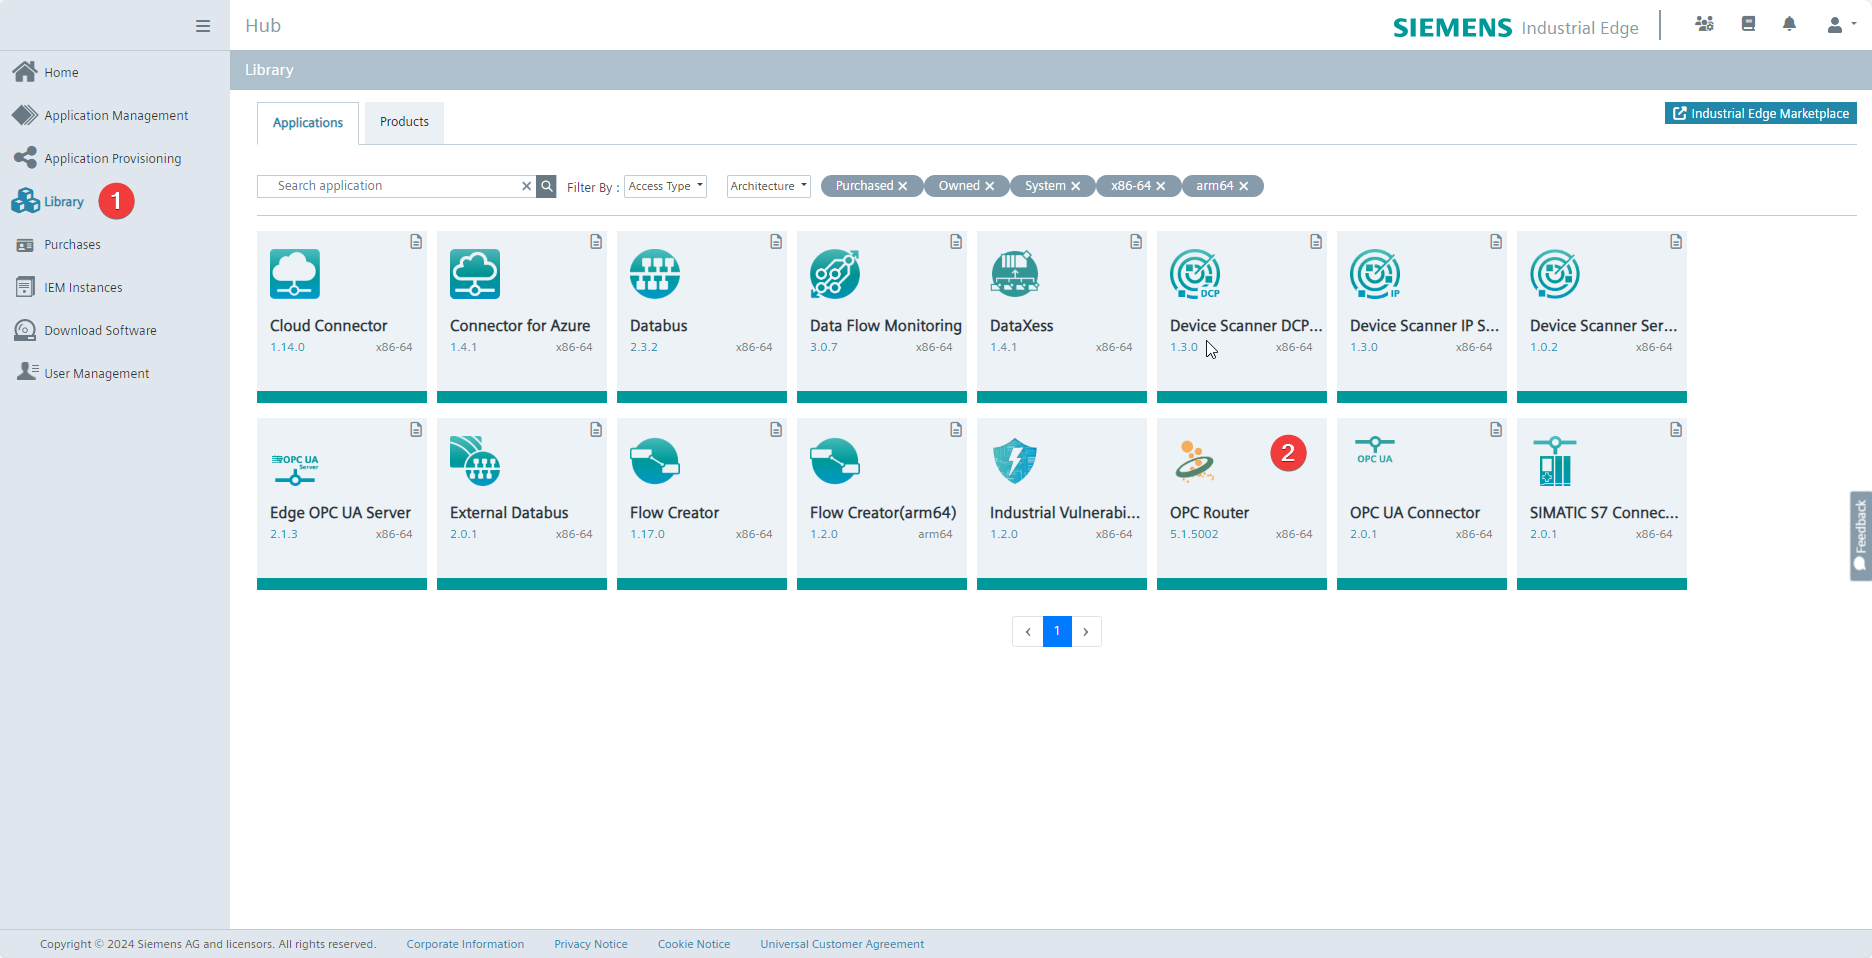Viewport: 1872px width, 958px height.
Task: Click the search magnifier button
Action: 547,186
